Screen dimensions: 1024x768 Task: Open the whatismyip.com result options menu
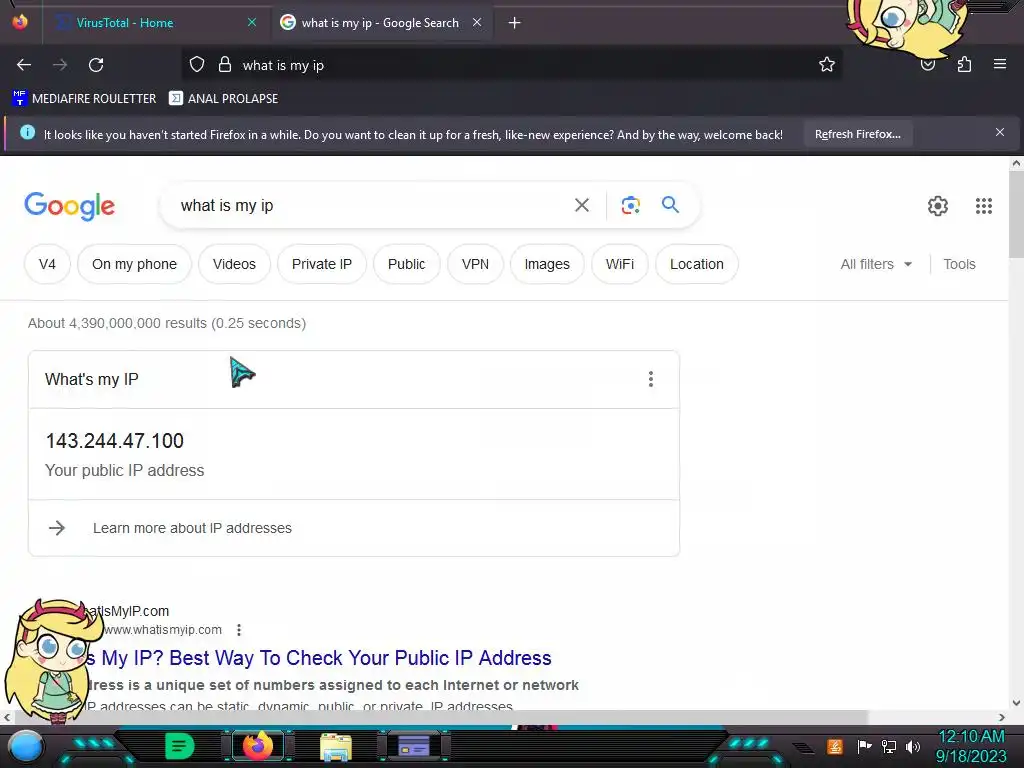(239, 630)
